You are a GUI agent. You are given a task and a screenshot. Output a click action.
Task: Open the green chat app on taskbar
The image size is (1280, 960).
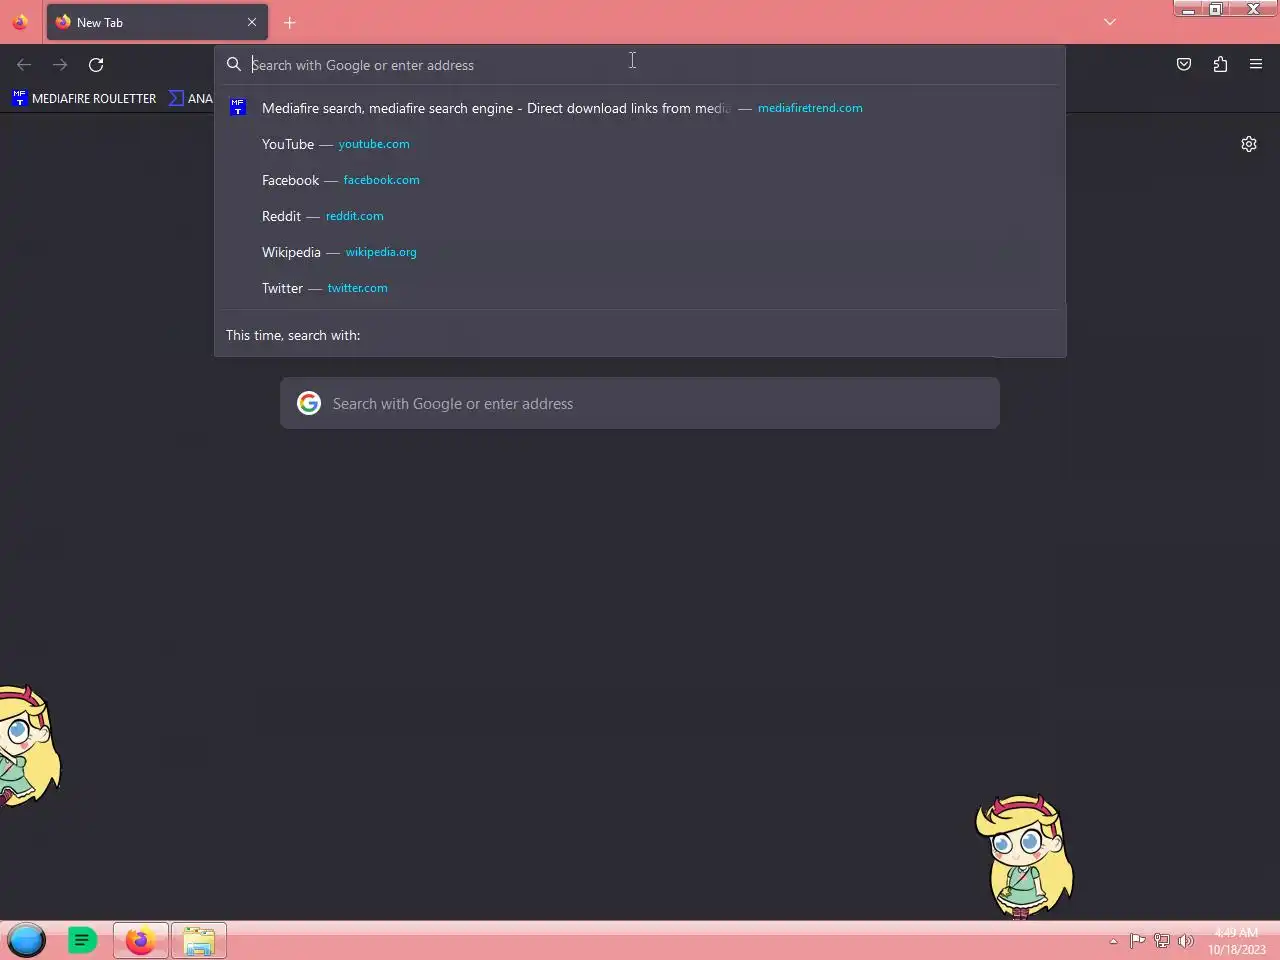click(x=83, y=941)
